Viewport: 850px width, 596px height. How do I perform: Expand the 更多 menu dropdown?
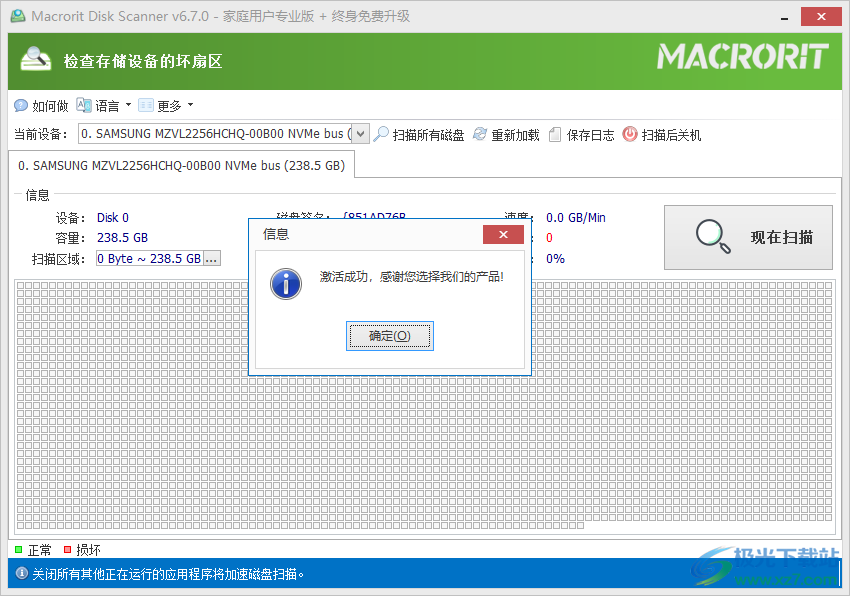tap(168, 105)
